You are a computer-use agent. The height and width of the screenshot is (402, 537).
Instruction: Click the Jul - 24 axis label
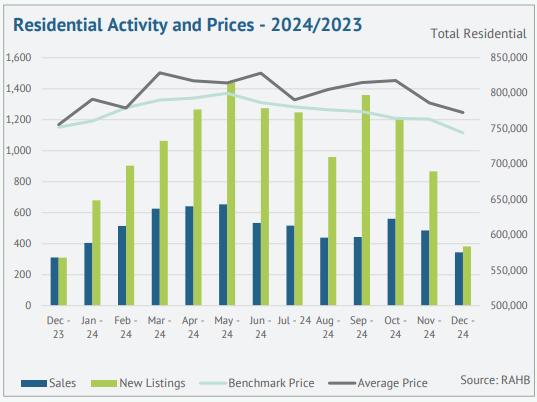(294, 321)
